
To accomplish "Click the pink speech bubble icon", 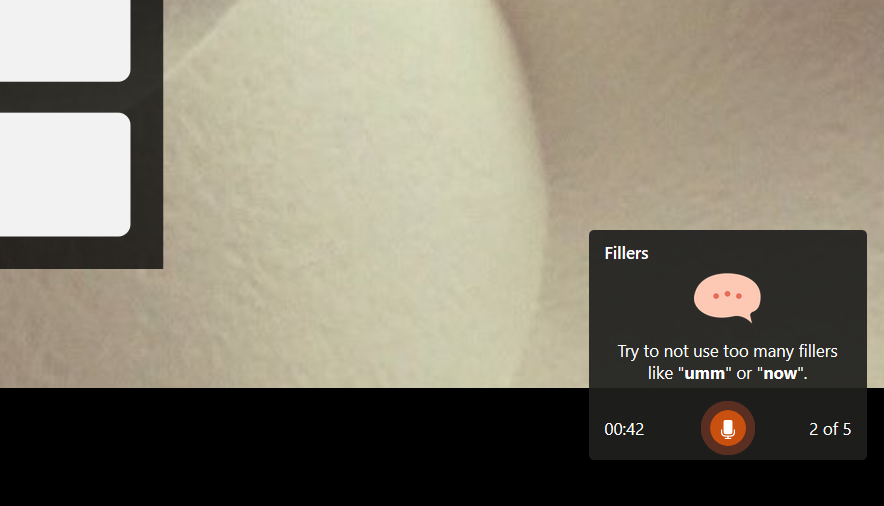I will [x=727, y=297].
